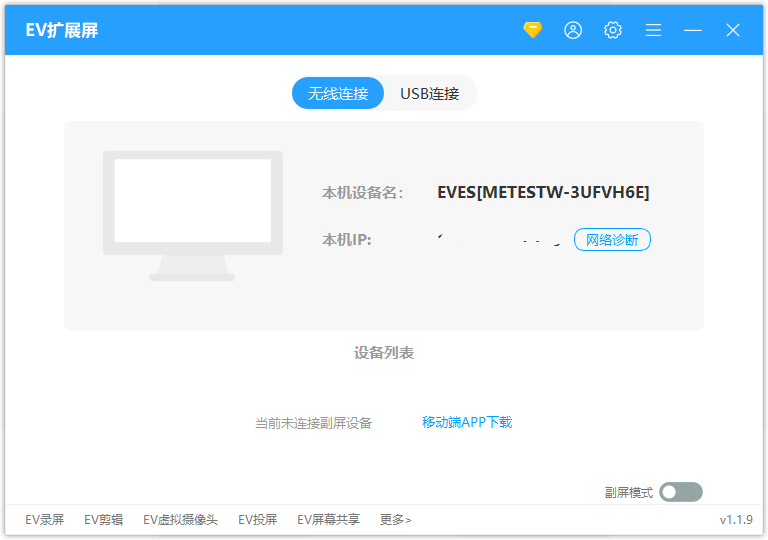768x540 pixels.
Task: Select the 无线连接 tab
Action: [x=338, y=93]
